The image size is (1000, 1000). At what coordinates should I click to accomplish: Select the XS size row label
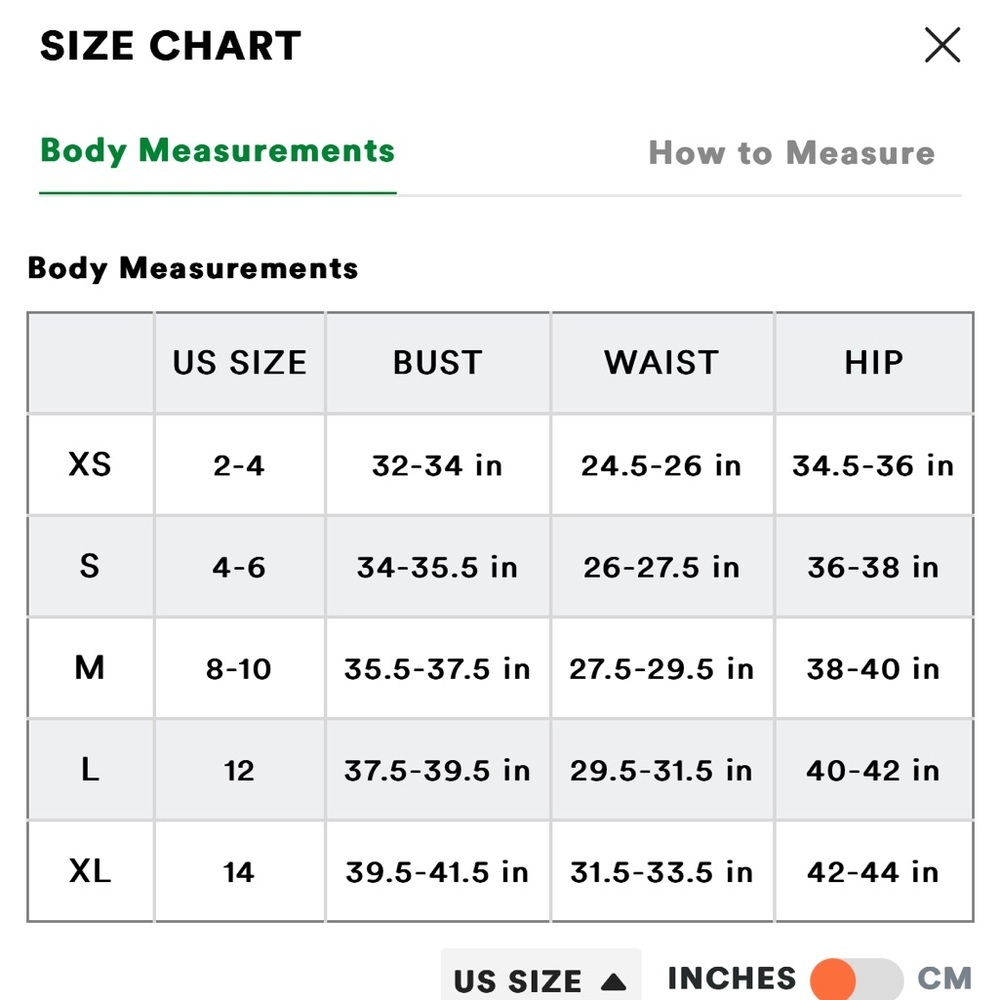90,464
